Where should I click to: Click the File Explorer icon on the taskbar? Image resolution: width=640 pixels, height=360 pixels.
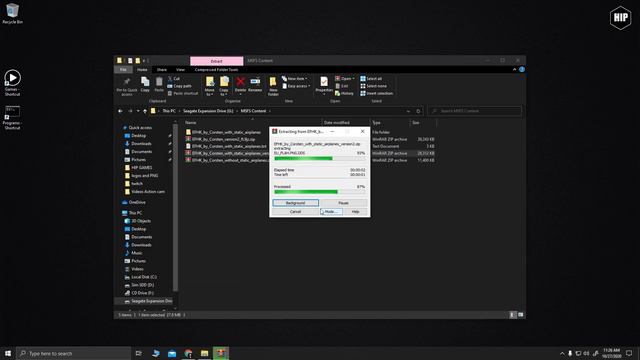click(204, 353)
